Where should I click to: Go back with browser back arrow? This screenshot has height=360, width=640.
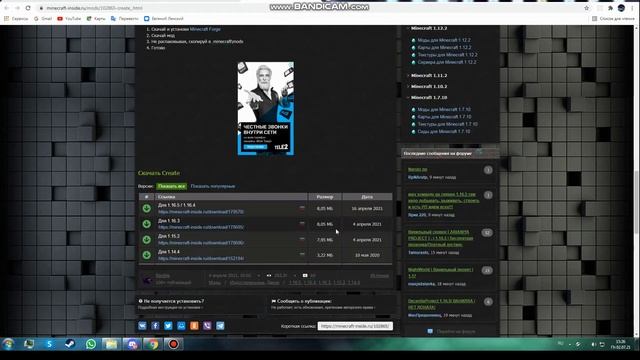[7, 8]
